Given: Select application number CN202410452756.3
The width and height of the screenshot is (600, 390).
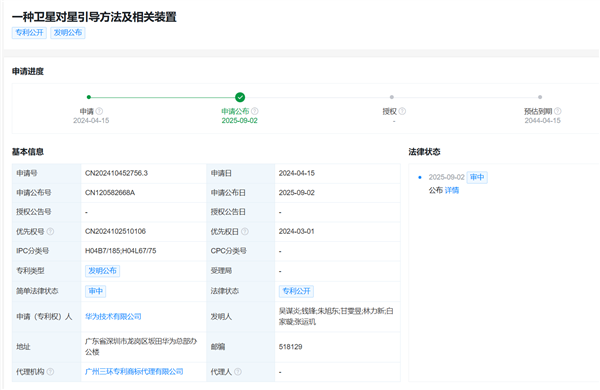Looking at the screenshot, I should pos(116,173).
